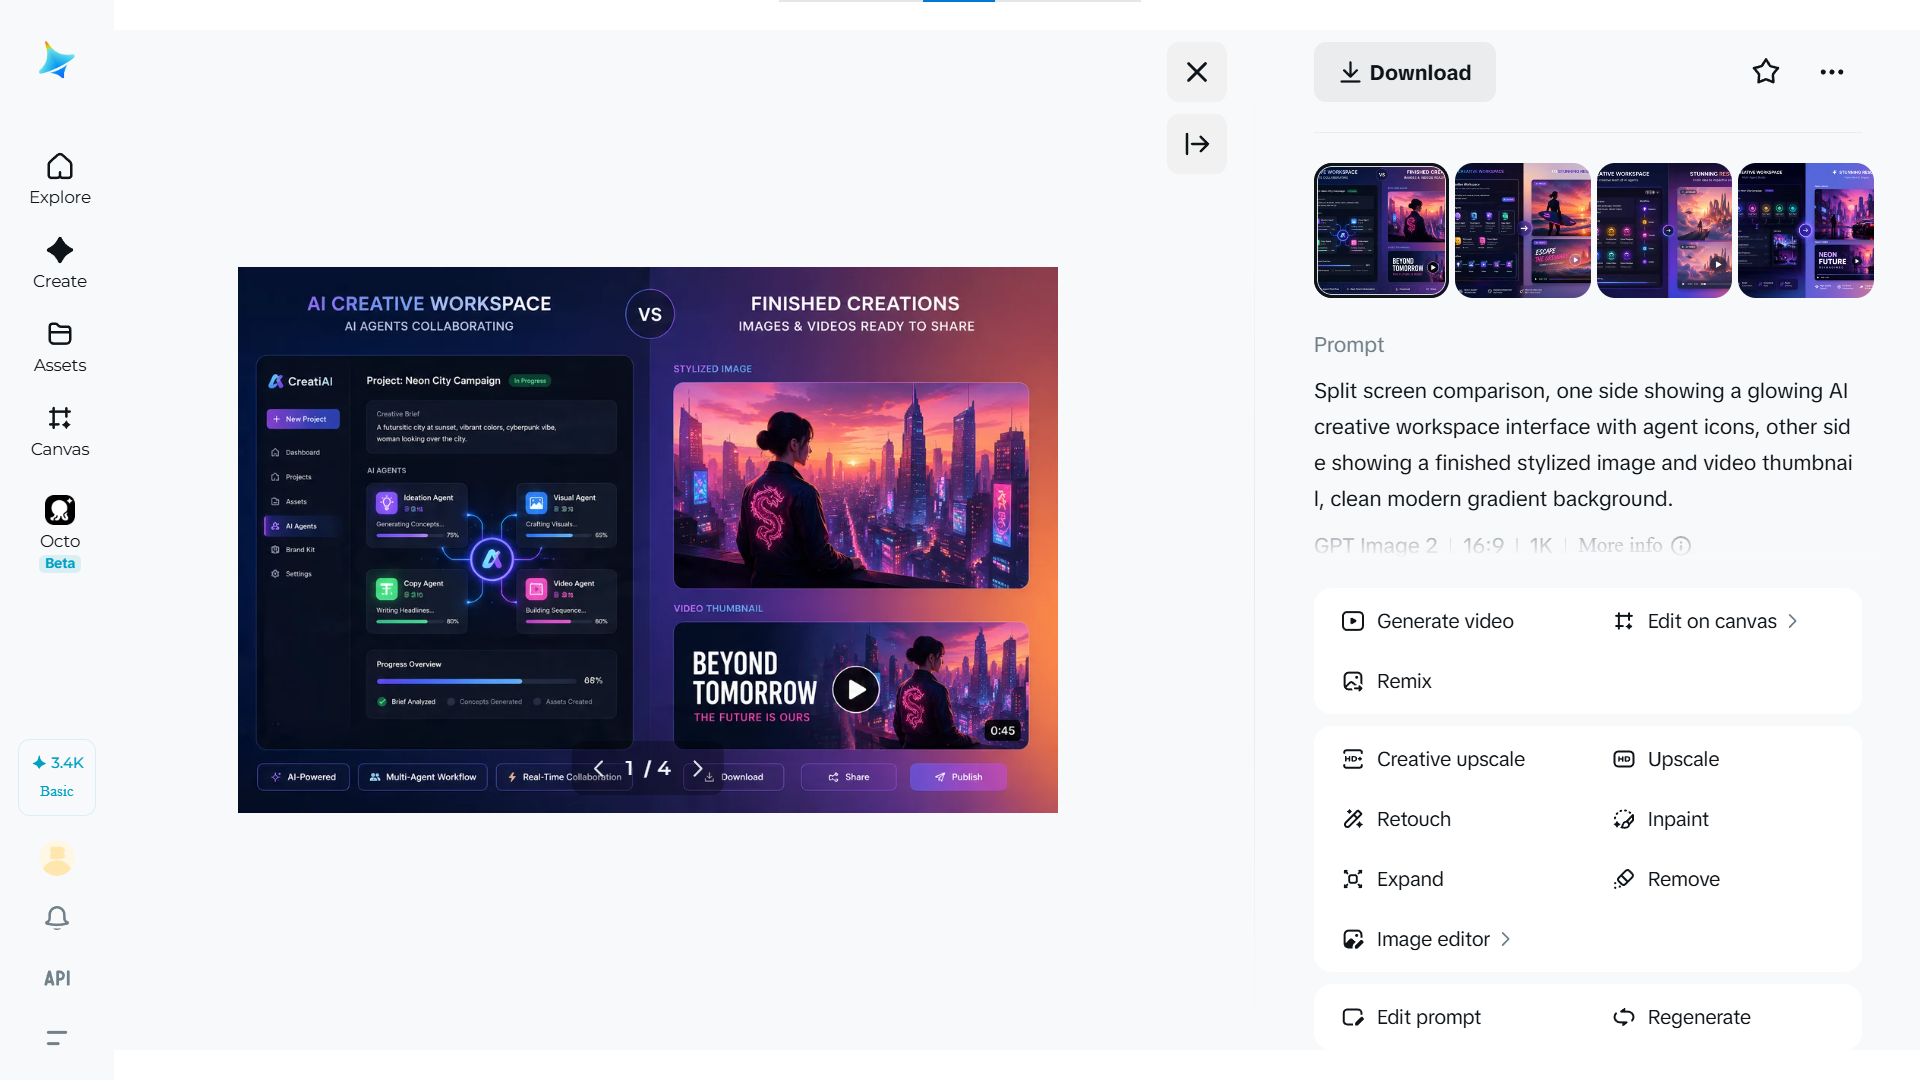The width and height of the screenshot is (1920, 1080).
Task: Click the More info circle icon
Action: (x=1681, y=545)
